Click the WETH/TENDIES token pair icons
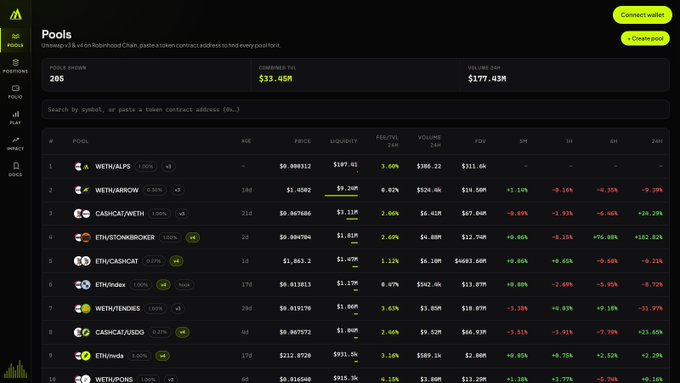The image size is (680, 383). [x=82, y=308]
